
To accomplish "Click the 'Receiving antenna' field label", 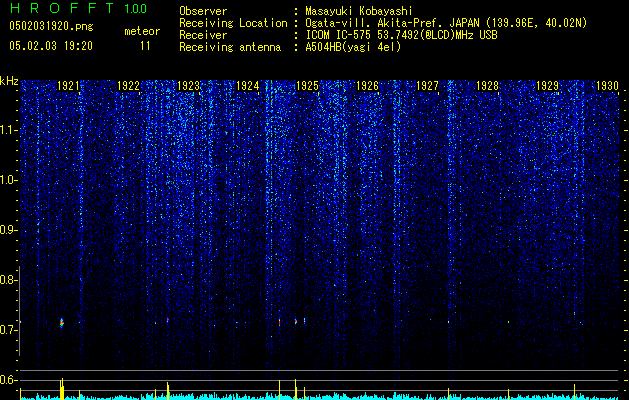I will pyautogui.click(x=230, y=47).
